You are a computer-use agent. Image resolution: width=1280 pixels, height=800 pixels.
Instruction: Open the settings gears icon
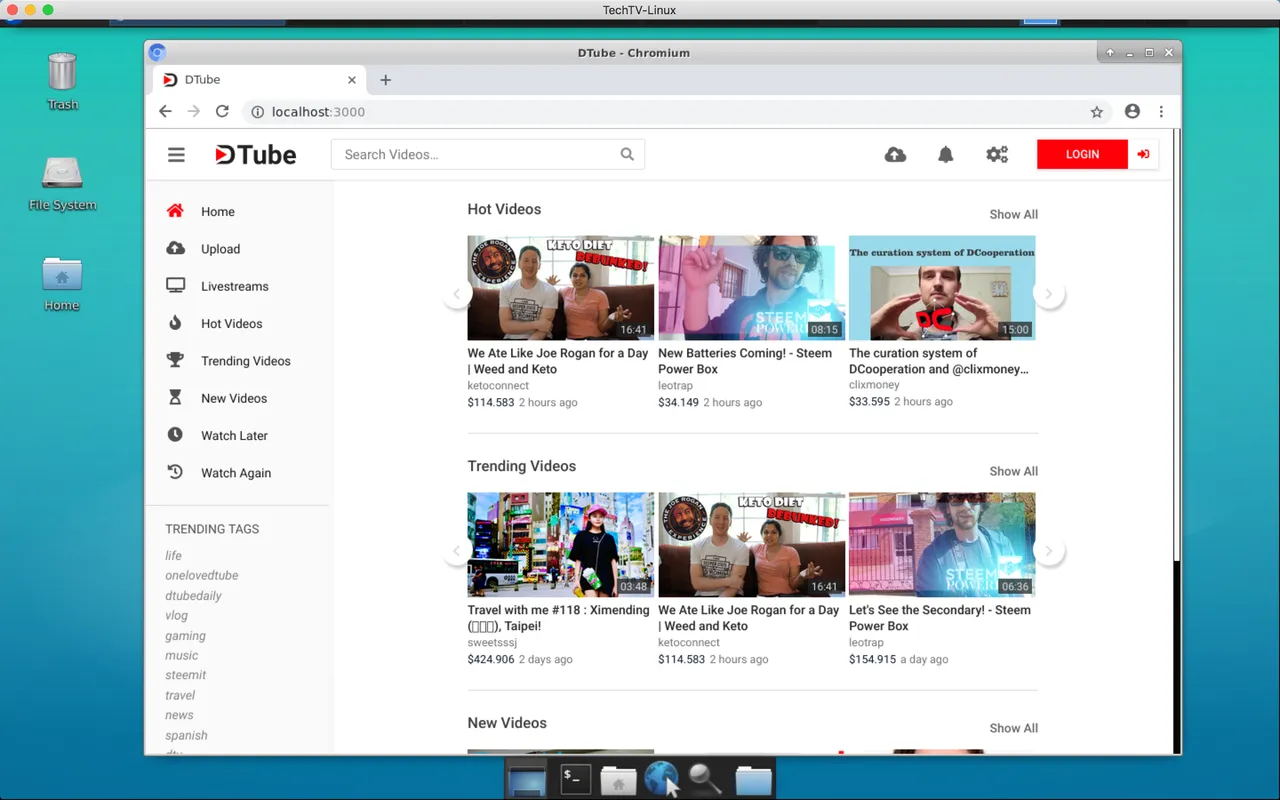coord(997,154)
